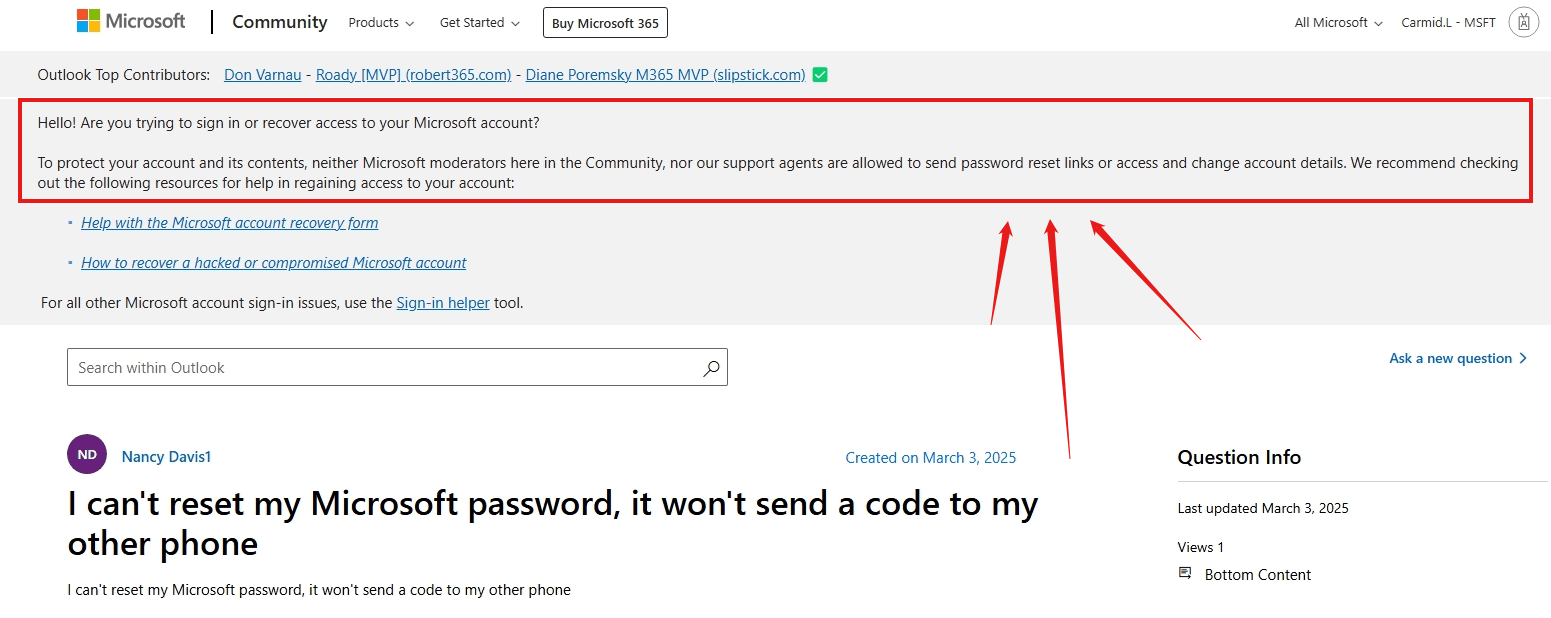The height and width of the screenshot is (618, 1551).
Task: Open How to recover a hacked account link
Action: (273, 262)
